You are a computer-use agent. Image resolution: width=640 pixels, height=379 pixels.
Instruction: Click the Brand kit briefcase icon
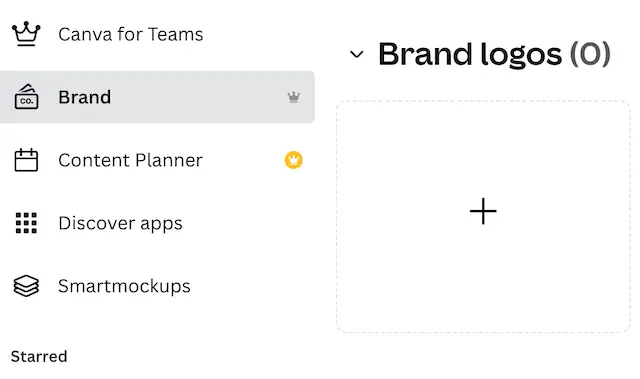point(27,97)
